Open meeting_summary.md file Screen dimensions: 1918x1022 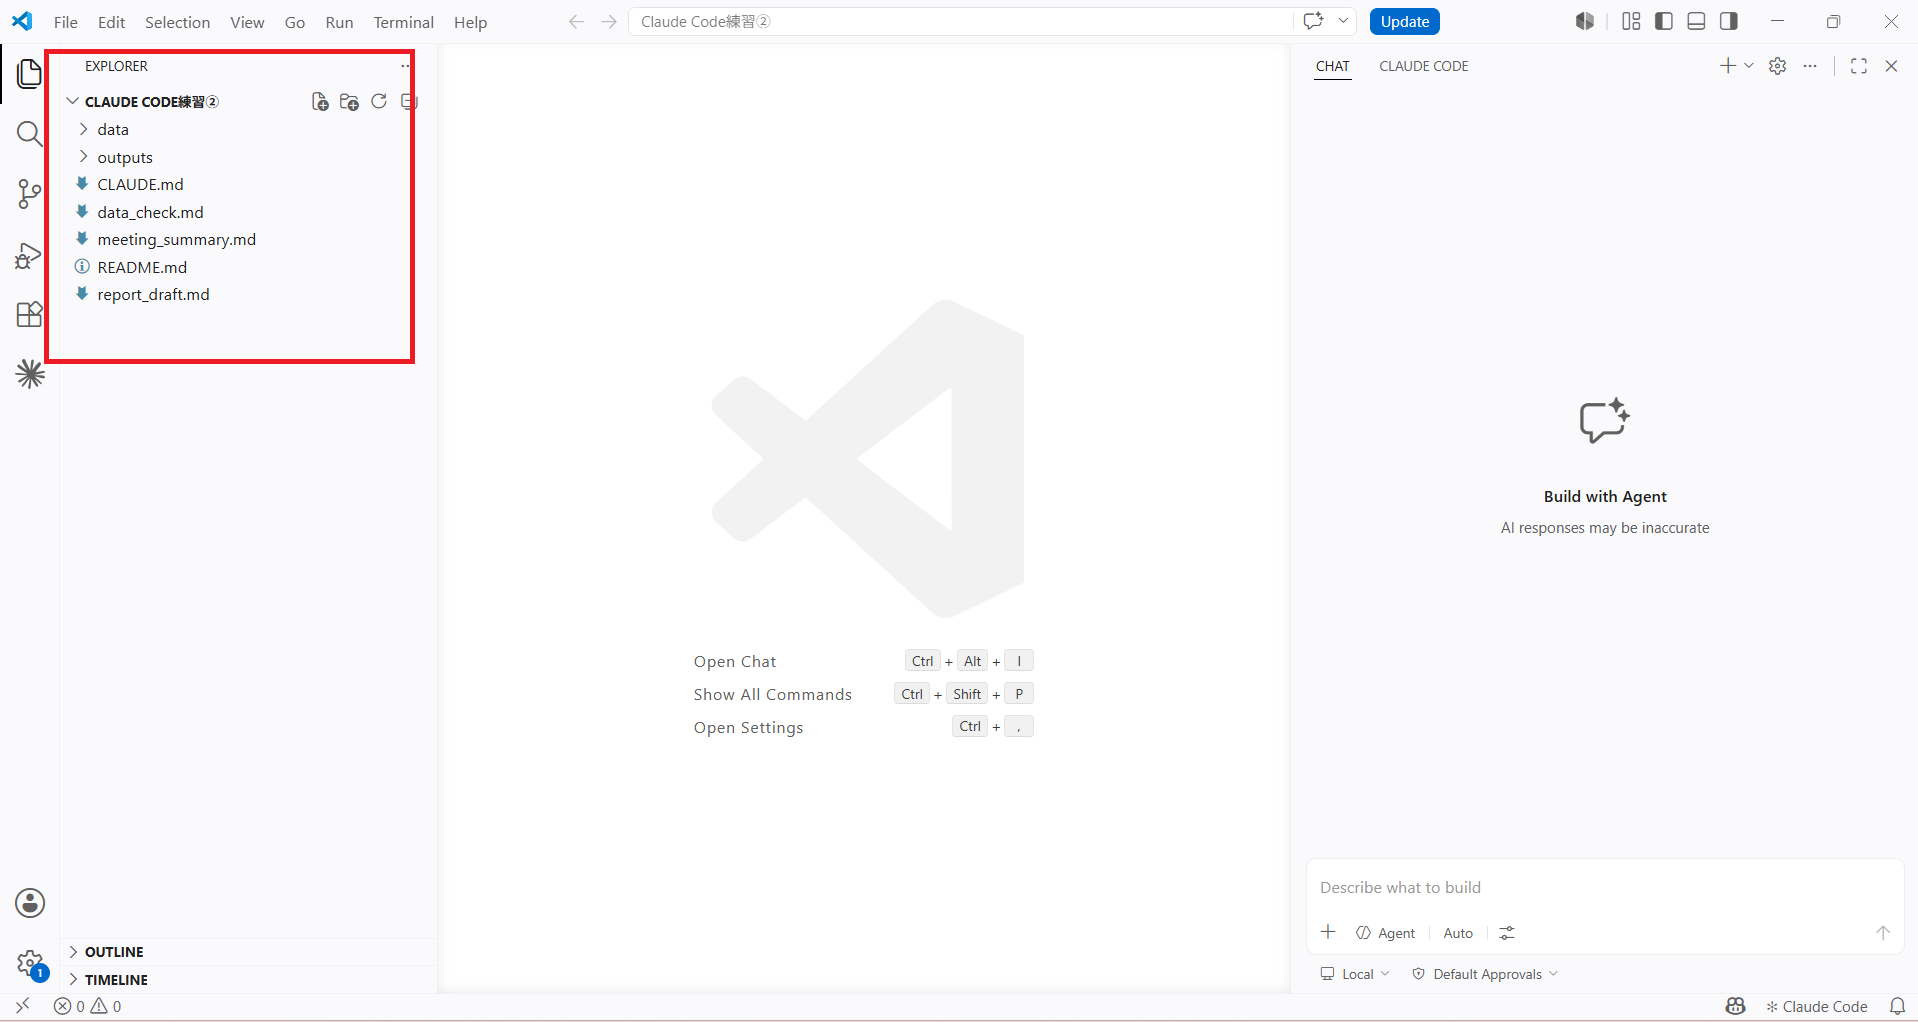176,239
